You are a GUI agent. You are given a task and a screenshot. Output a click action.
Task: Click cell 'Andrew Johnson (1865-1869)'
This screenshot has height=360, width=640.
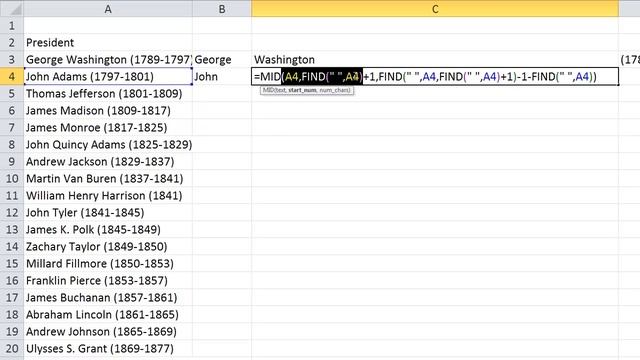[108, 332]
